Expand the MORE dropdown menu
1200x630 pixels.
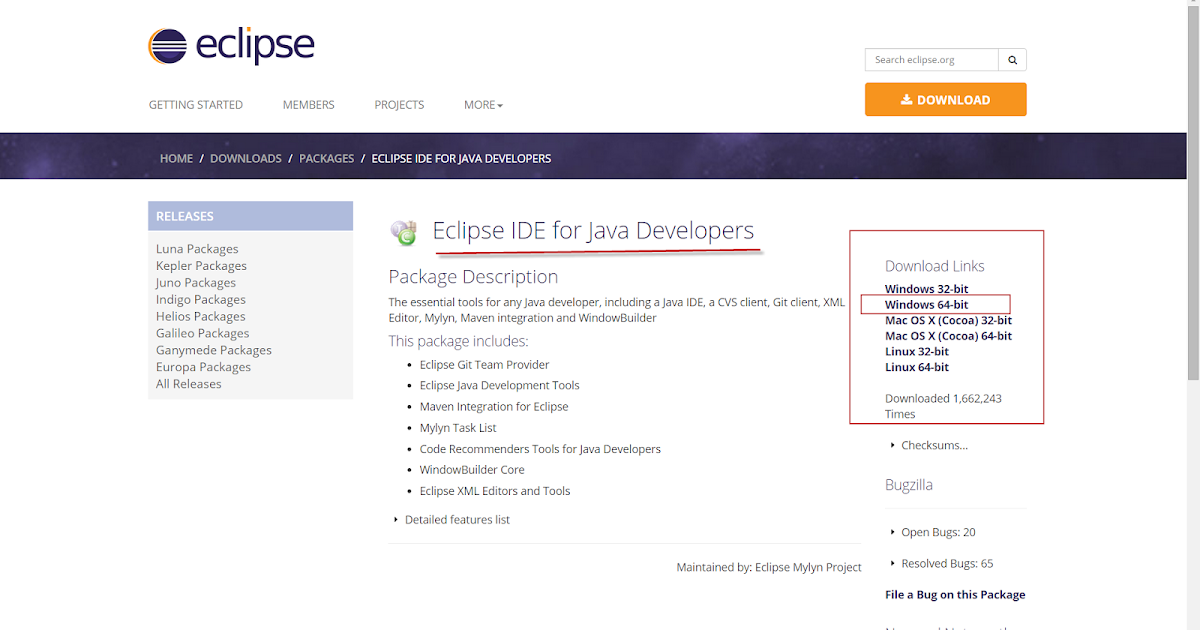(483, 105)
